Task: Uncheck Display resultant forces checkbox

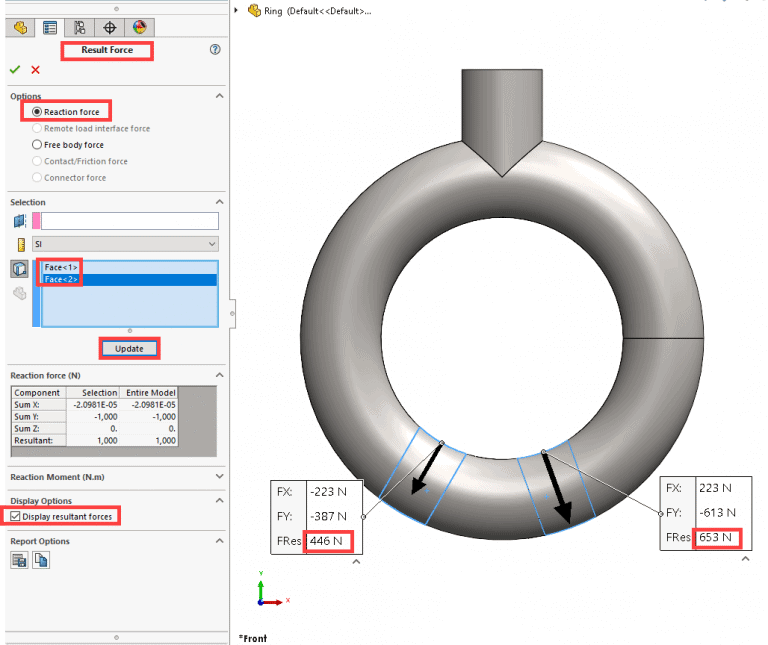Action: (x=15, y=516)
